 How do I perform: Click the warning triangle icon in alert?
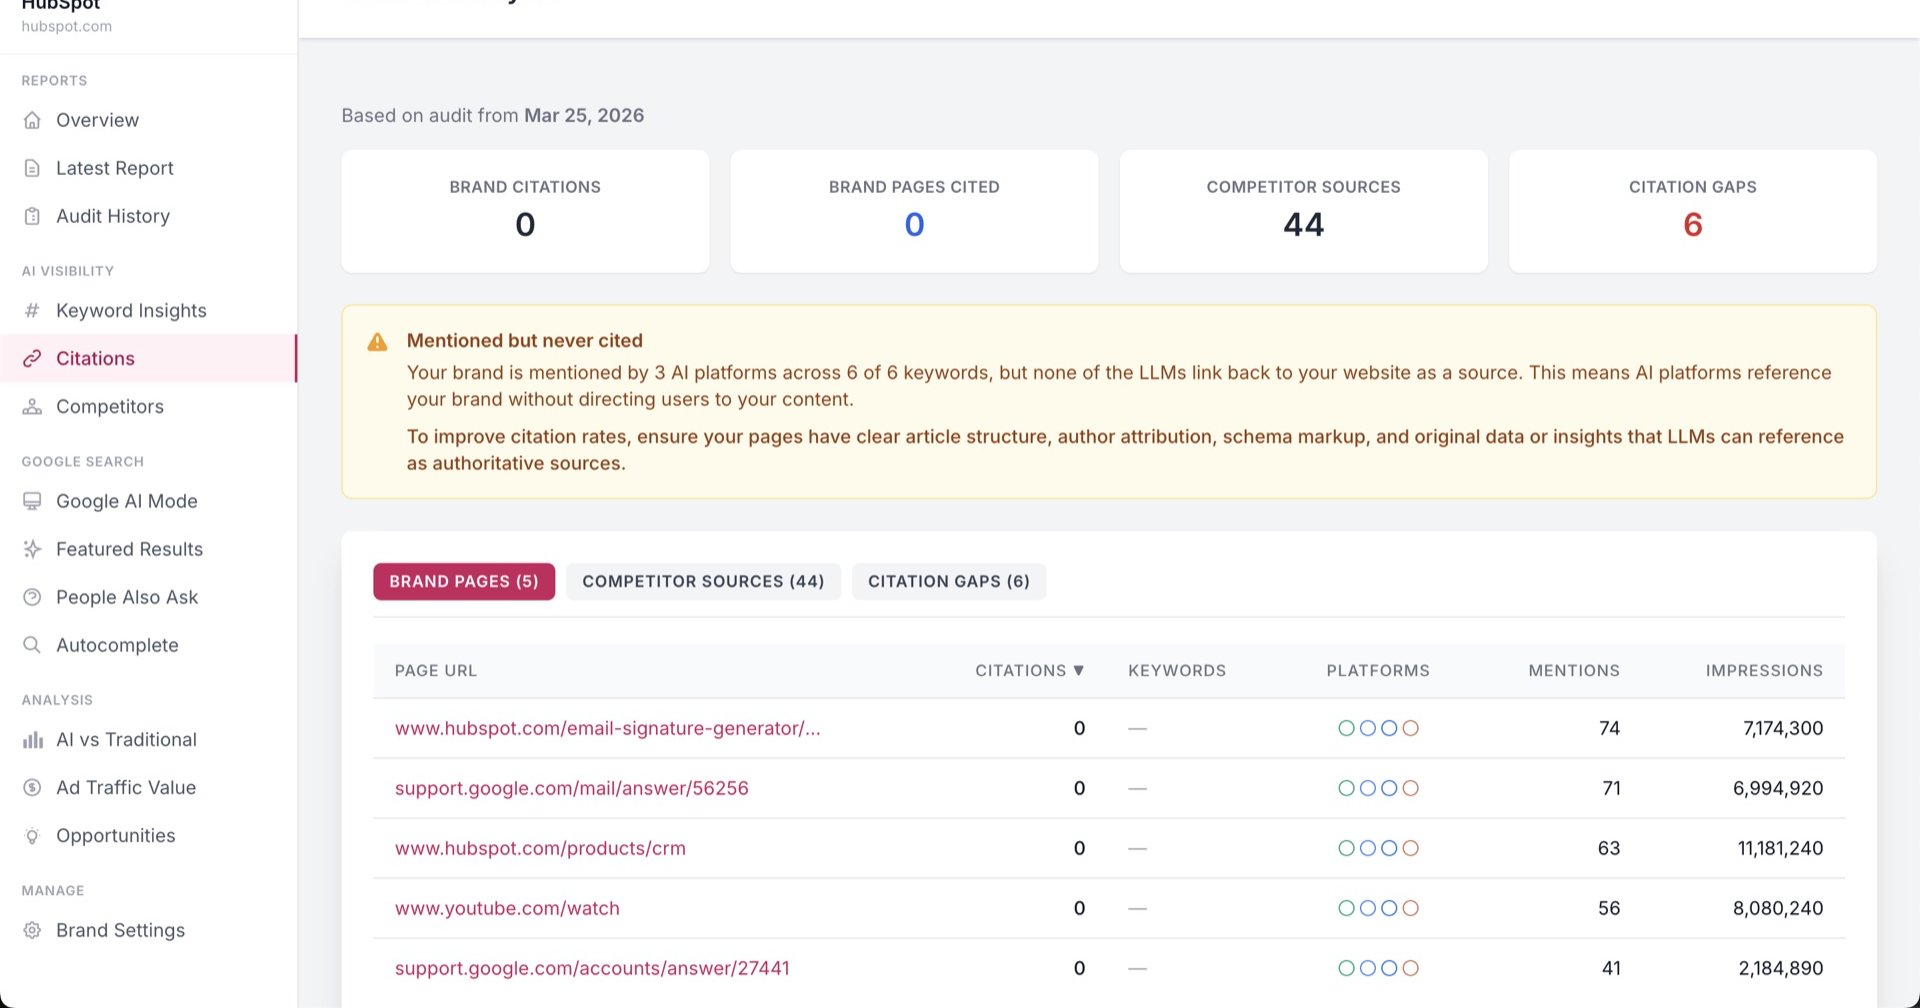[377, 342]
